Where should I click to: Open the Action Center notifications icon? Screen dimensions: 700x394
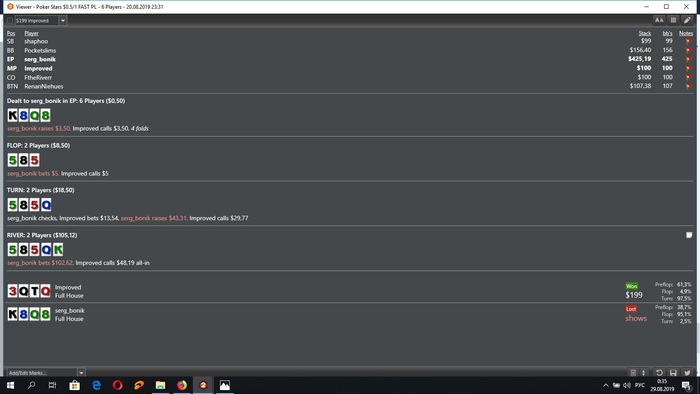pos(686,385)
